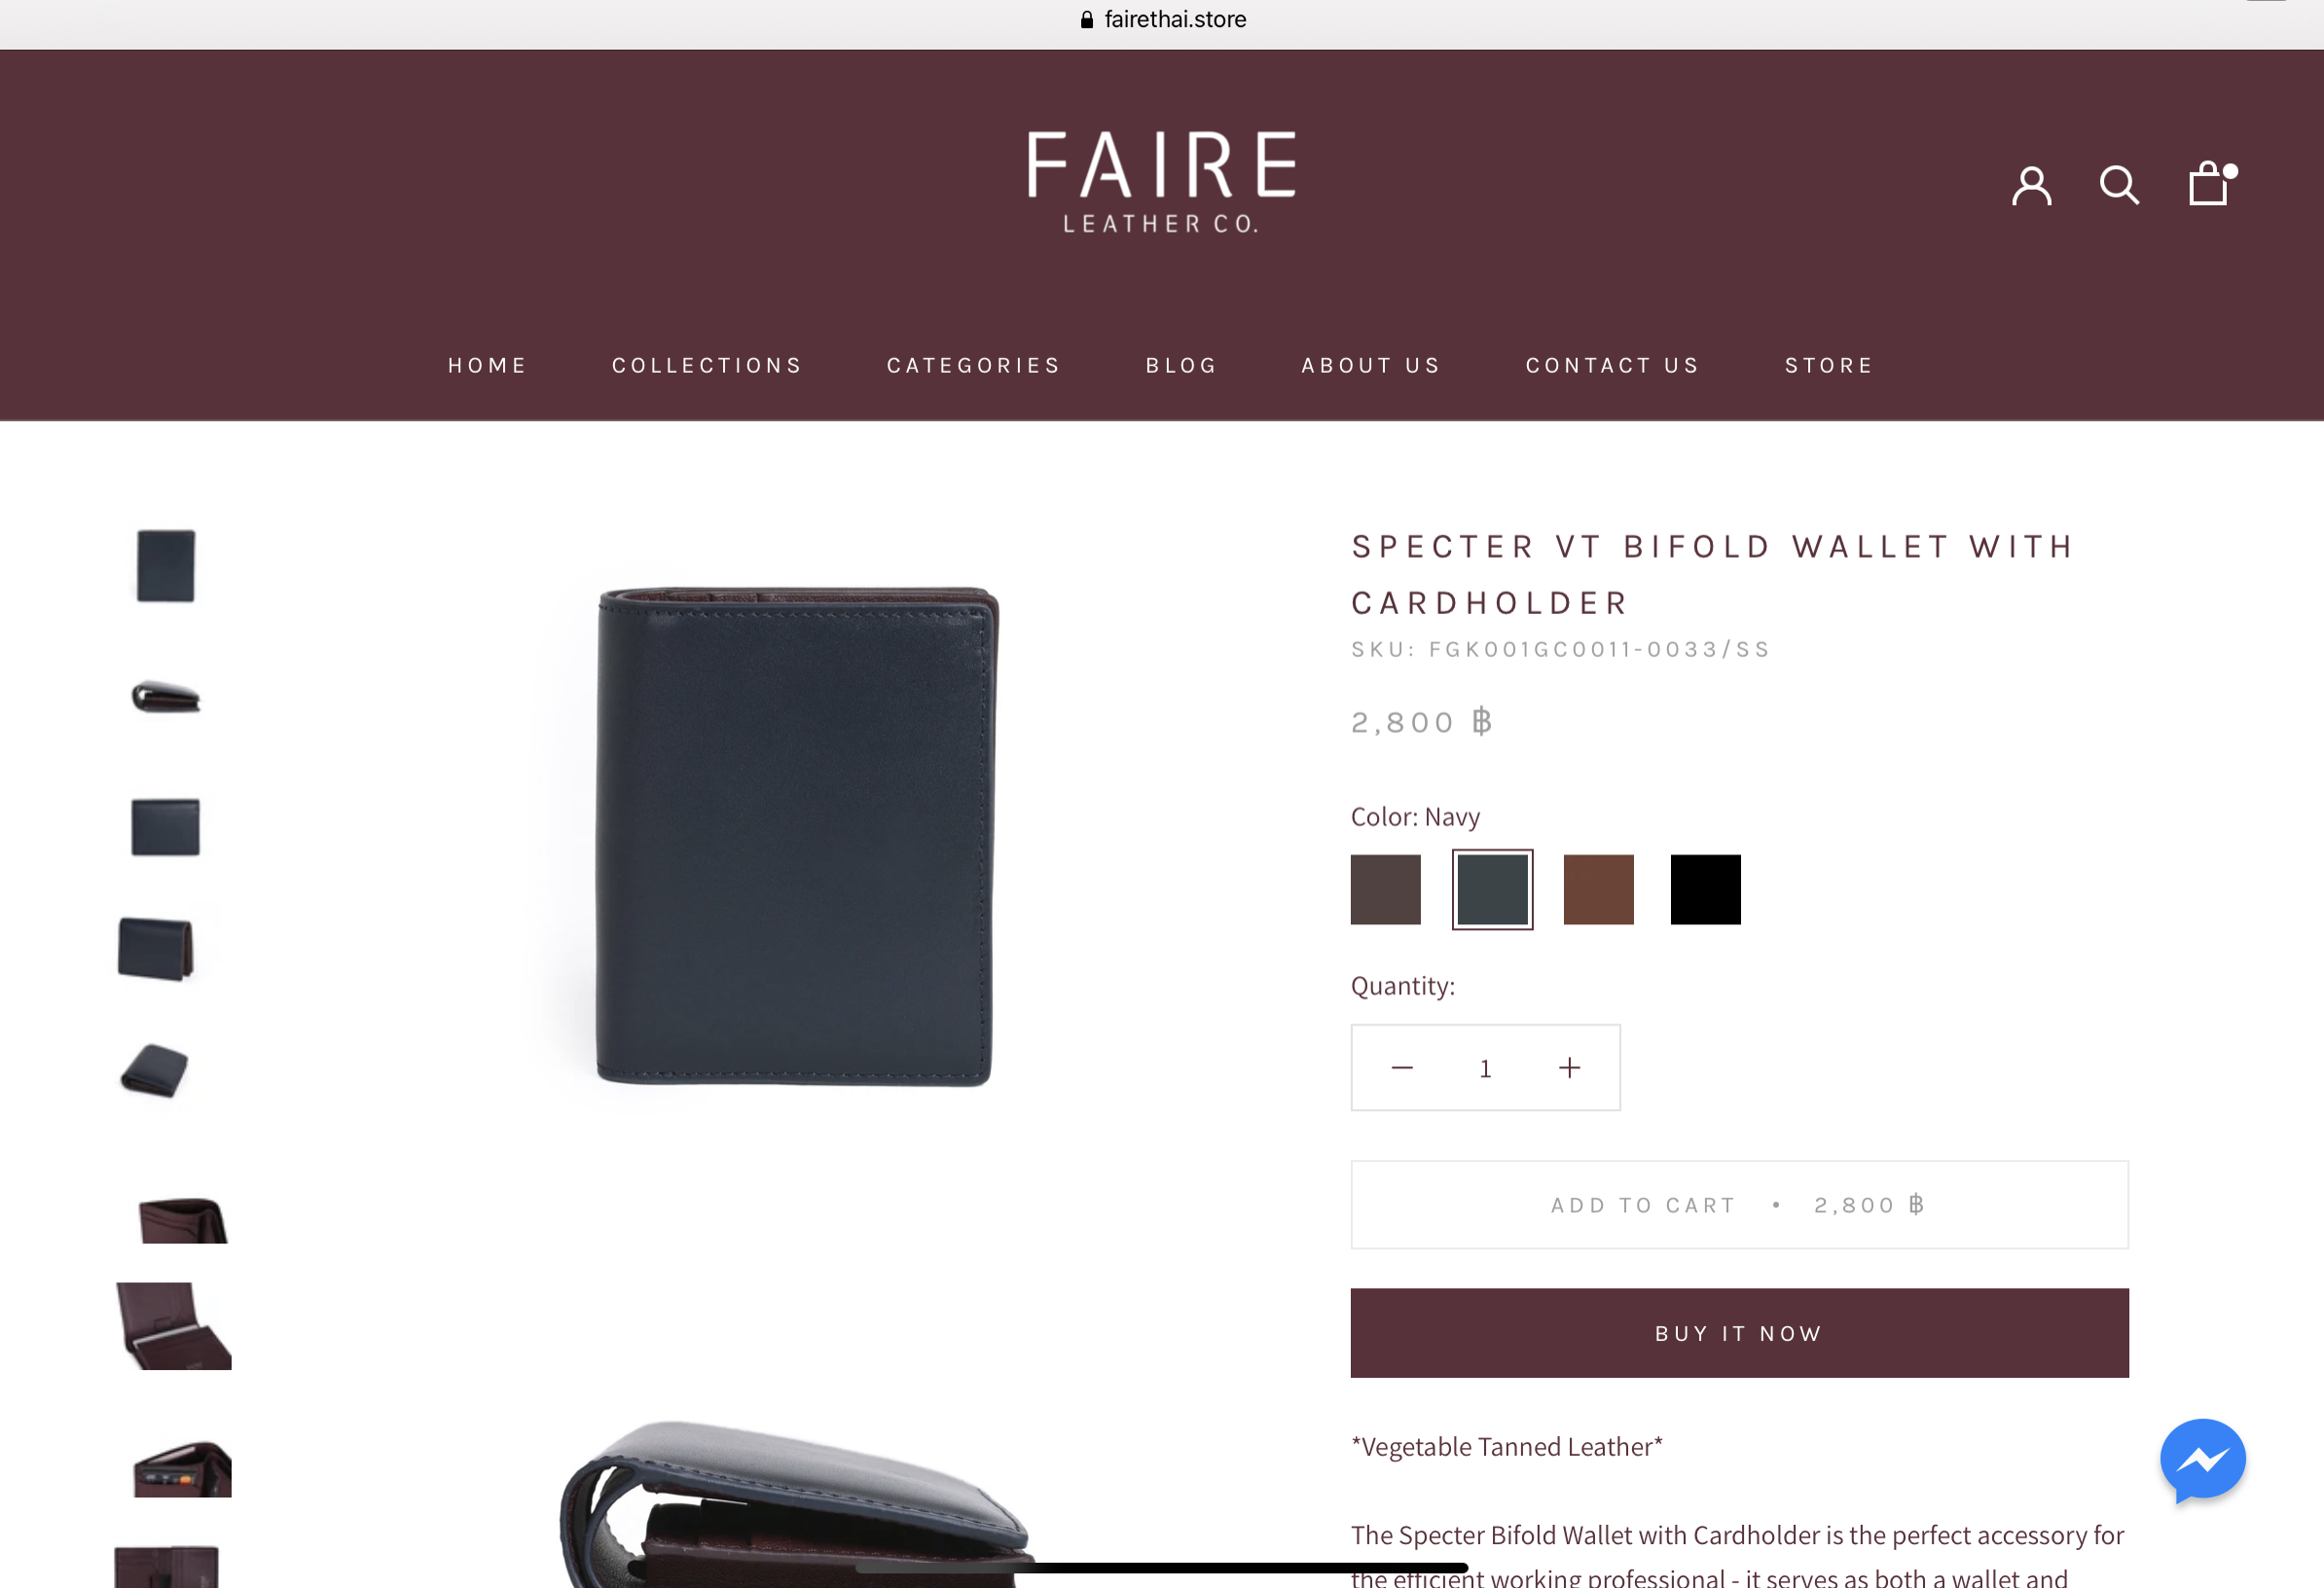Image resolution: width=2324 pixels, height=1588 pixels.
Task: Open the shopping bag cart icon
Action: point(2211,184)
